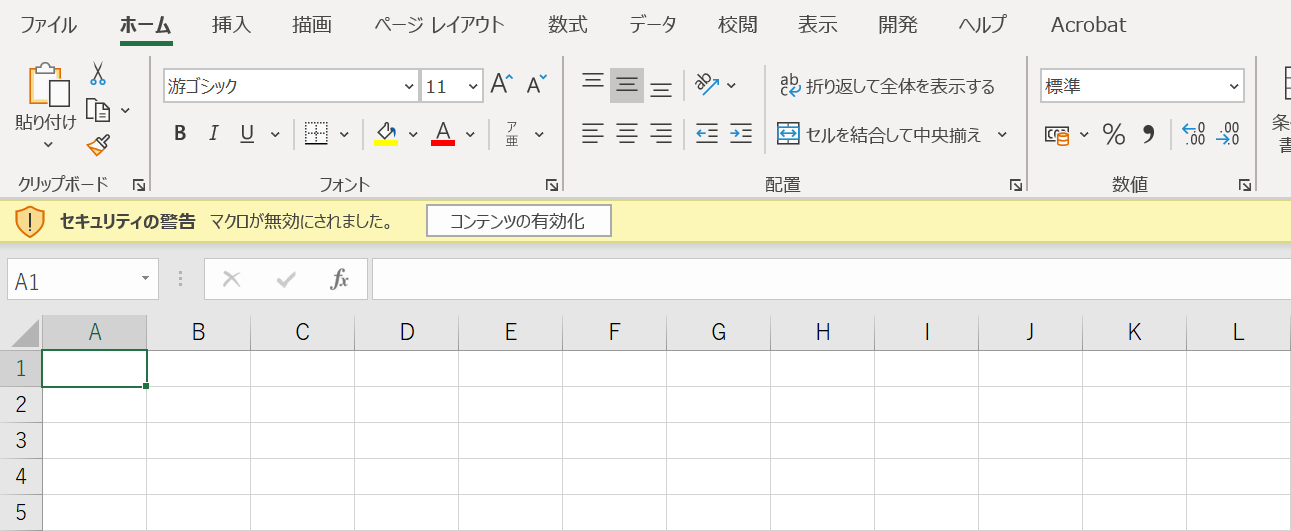This screenshot has width=1291, height=531.
Task: Toggle underline formatting (U)
Action: (x=247, y=134)
